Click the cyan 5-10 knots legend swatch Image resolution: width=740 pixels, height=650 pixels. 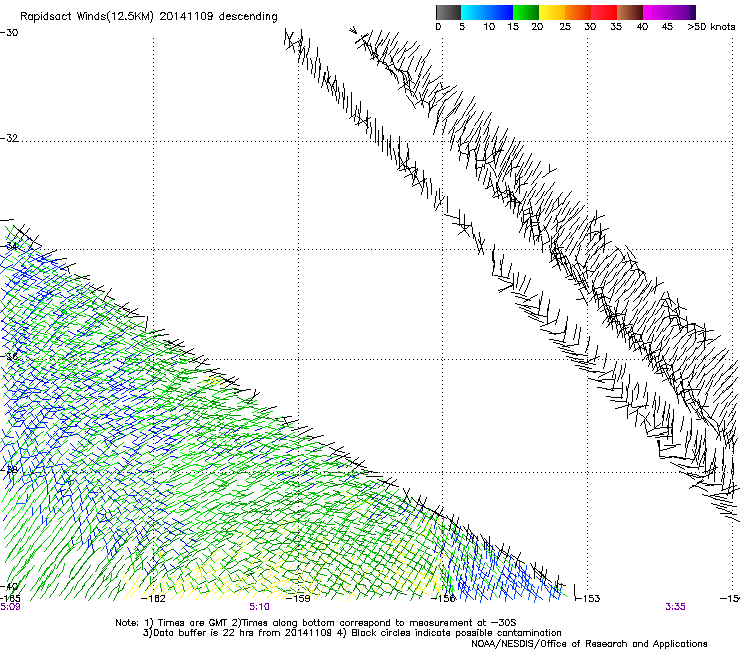[474, 12]
